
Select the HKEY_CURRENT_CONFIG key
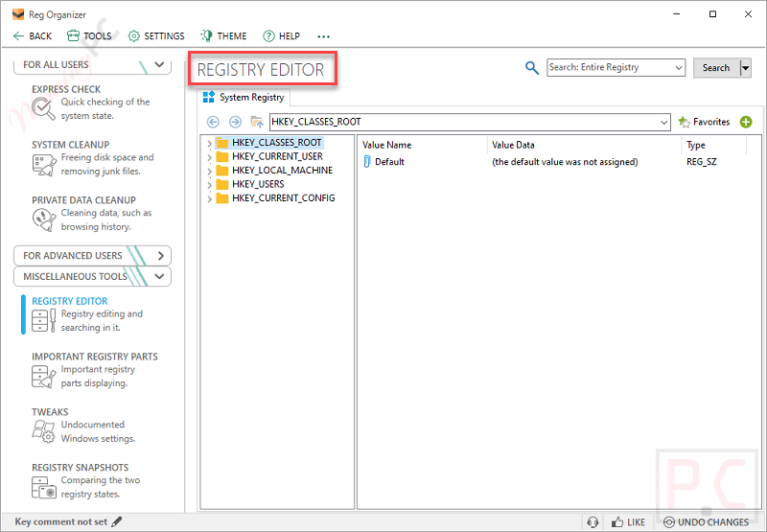284,198
